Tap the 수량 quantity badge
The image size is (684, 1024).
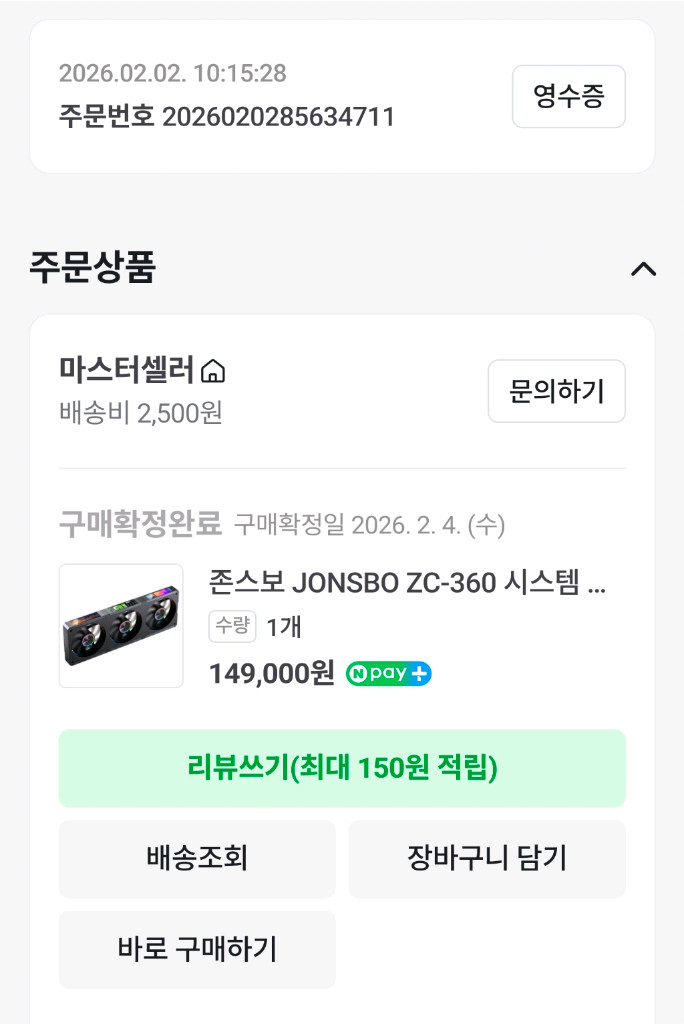pyautogui.click(x=231, y=626)
